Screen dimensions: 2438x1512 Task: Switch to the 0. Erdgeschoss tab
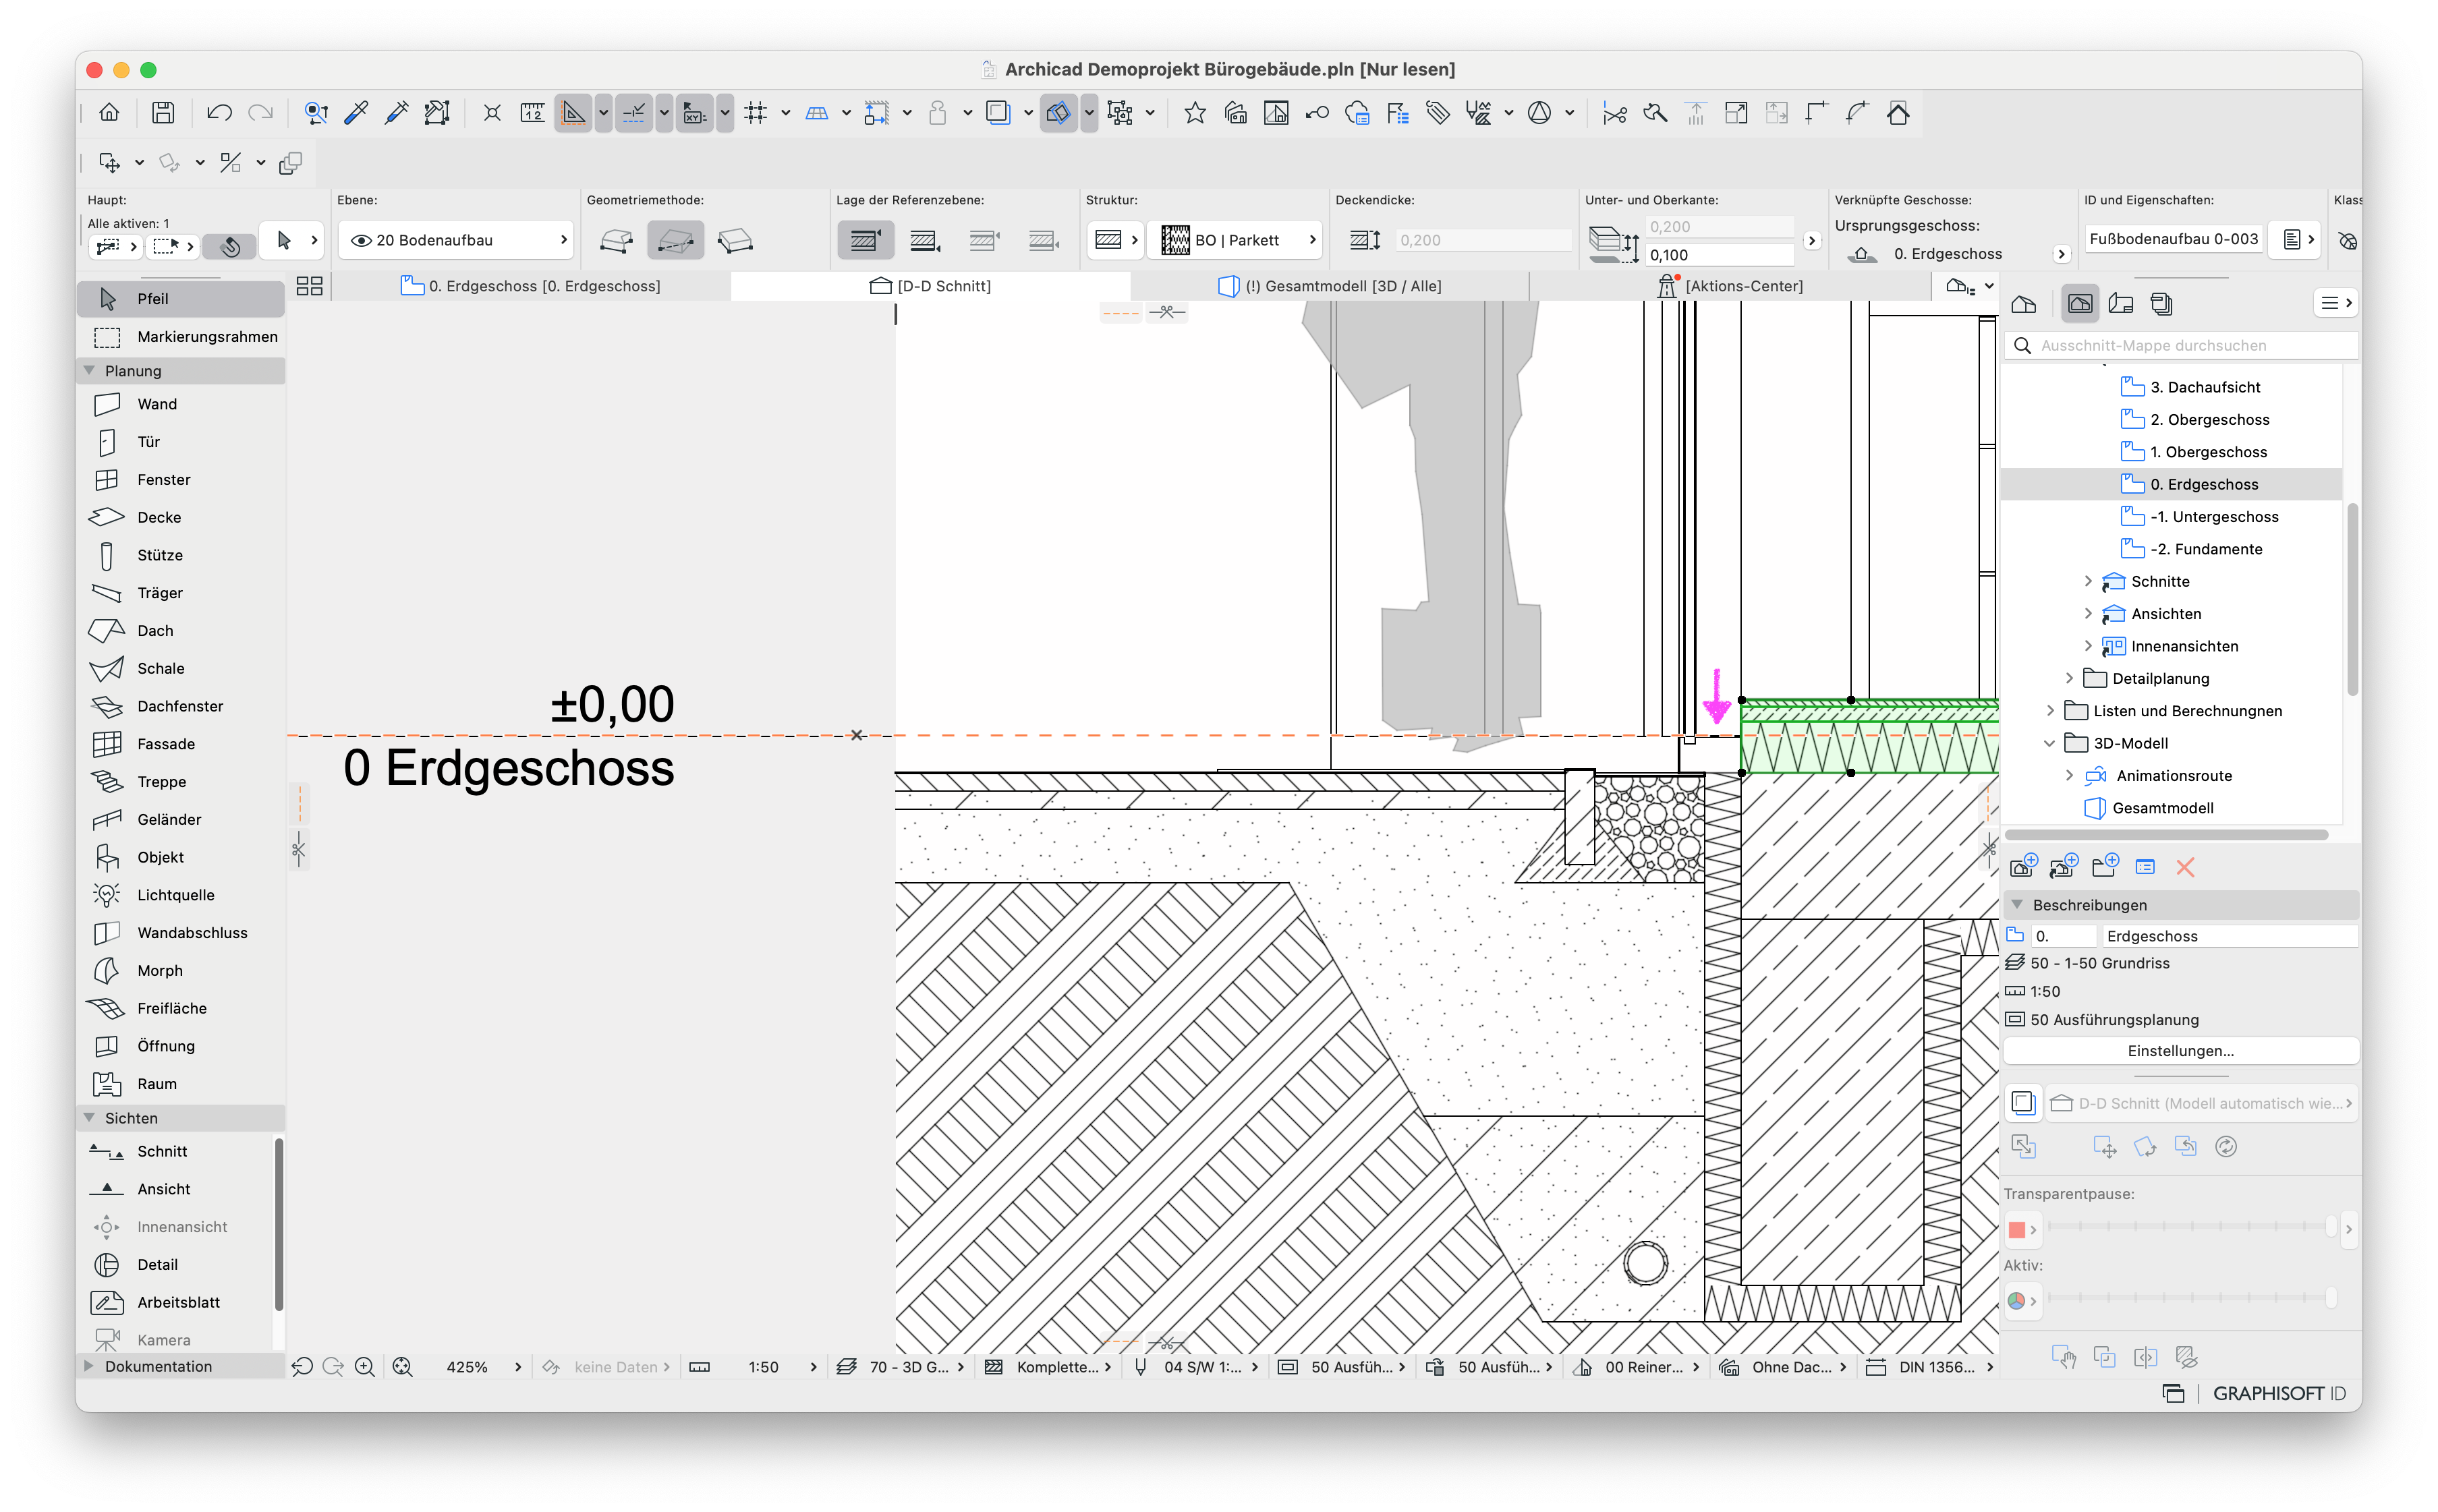(x=531, y=287)
